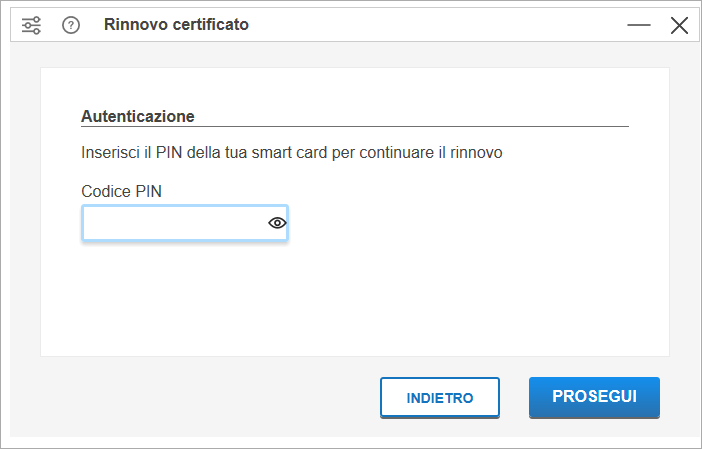
Task: Minimize the Rinnovo certificato window
Action: coord(638,25)
